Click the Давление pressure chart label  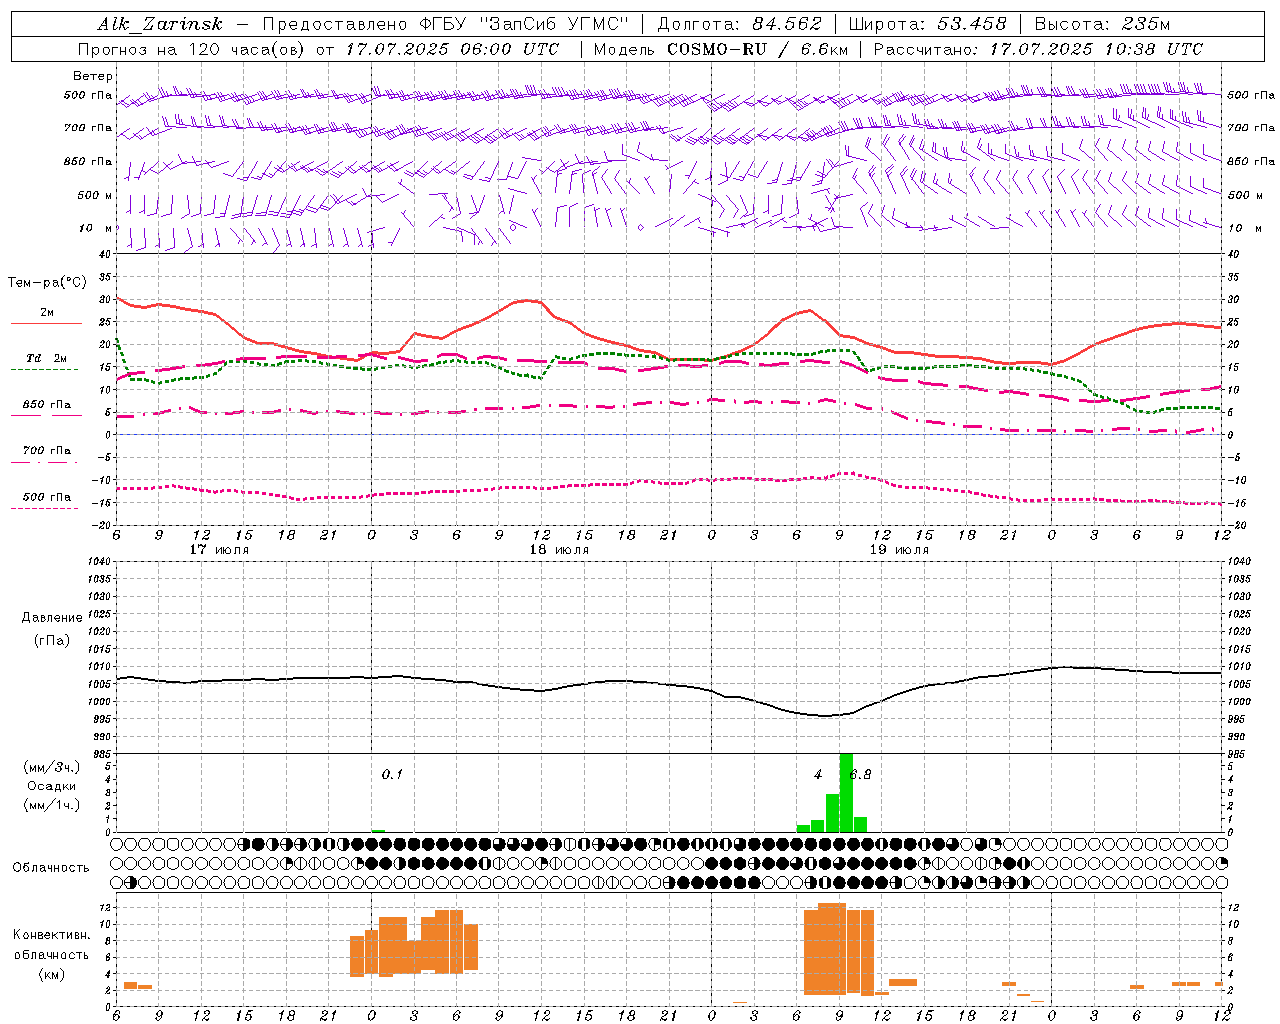[52, 618]
